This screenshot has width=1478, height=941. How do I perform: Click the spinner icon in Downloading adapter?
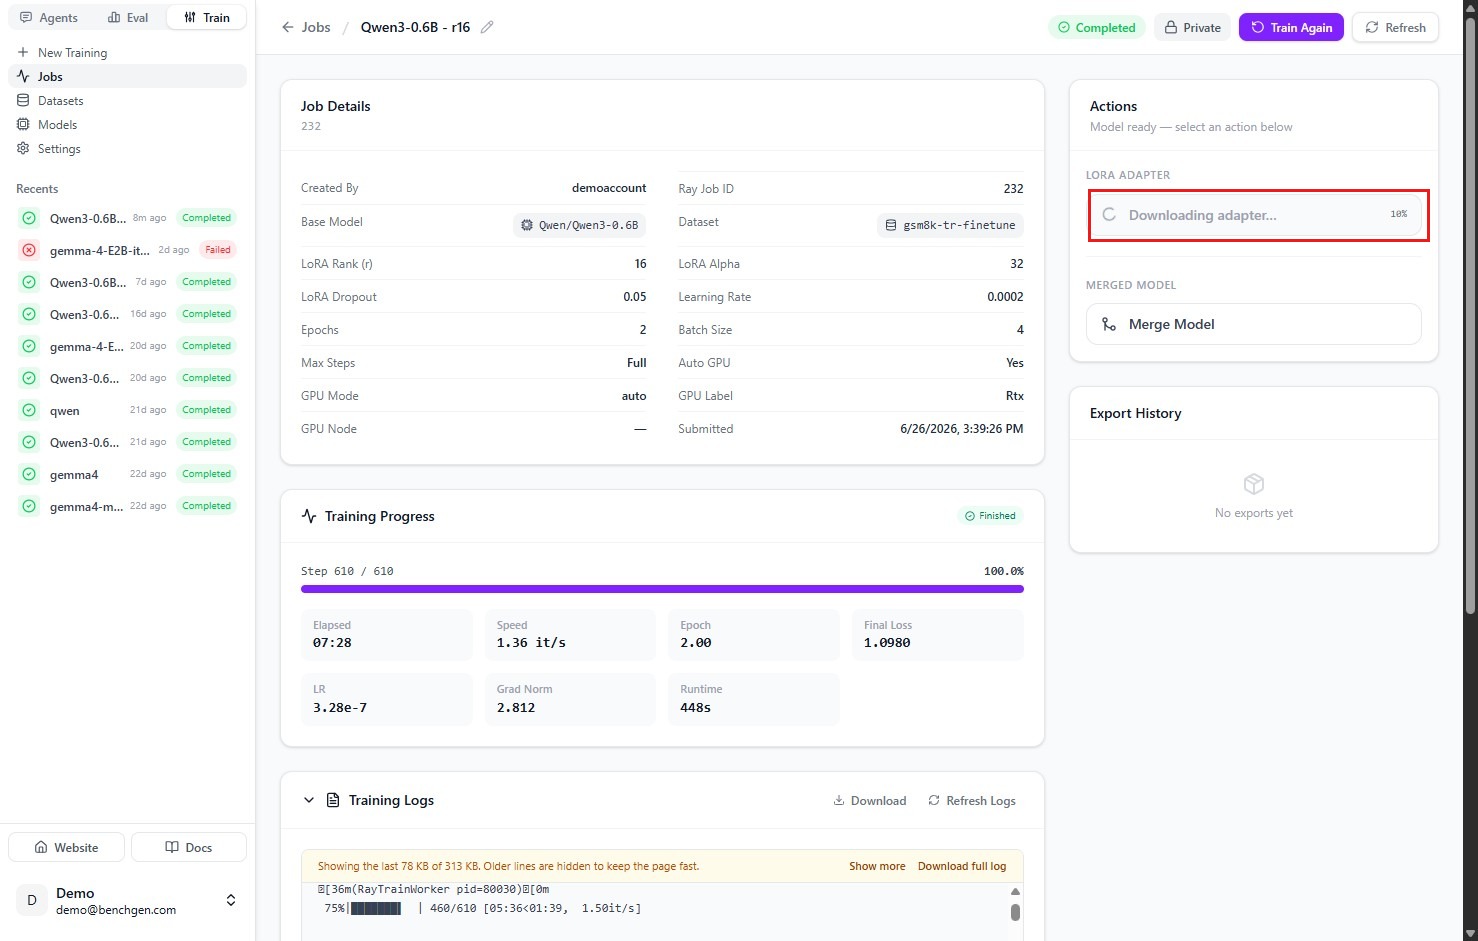click(x=1109, y=215)
